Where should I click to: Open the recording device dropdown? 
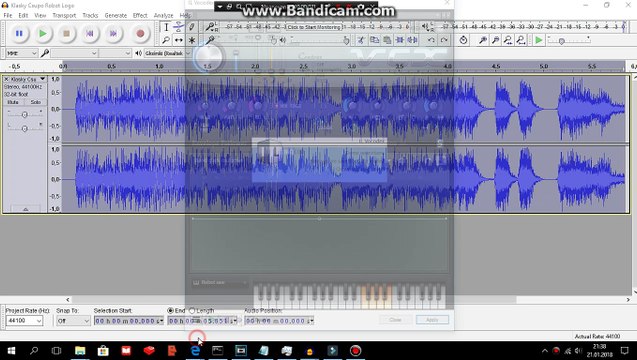click(x=74, y=53)
